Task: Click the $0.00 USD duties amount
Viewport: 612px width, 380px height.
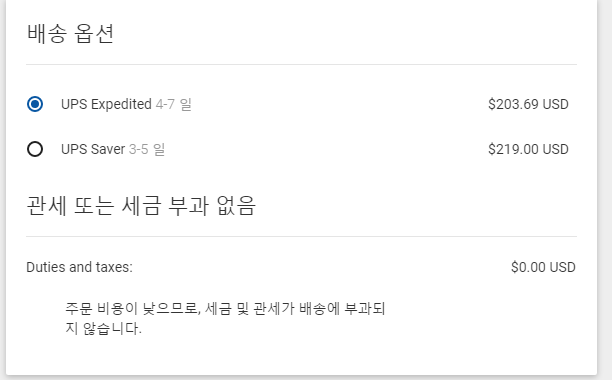Action: tap(543, 267)
